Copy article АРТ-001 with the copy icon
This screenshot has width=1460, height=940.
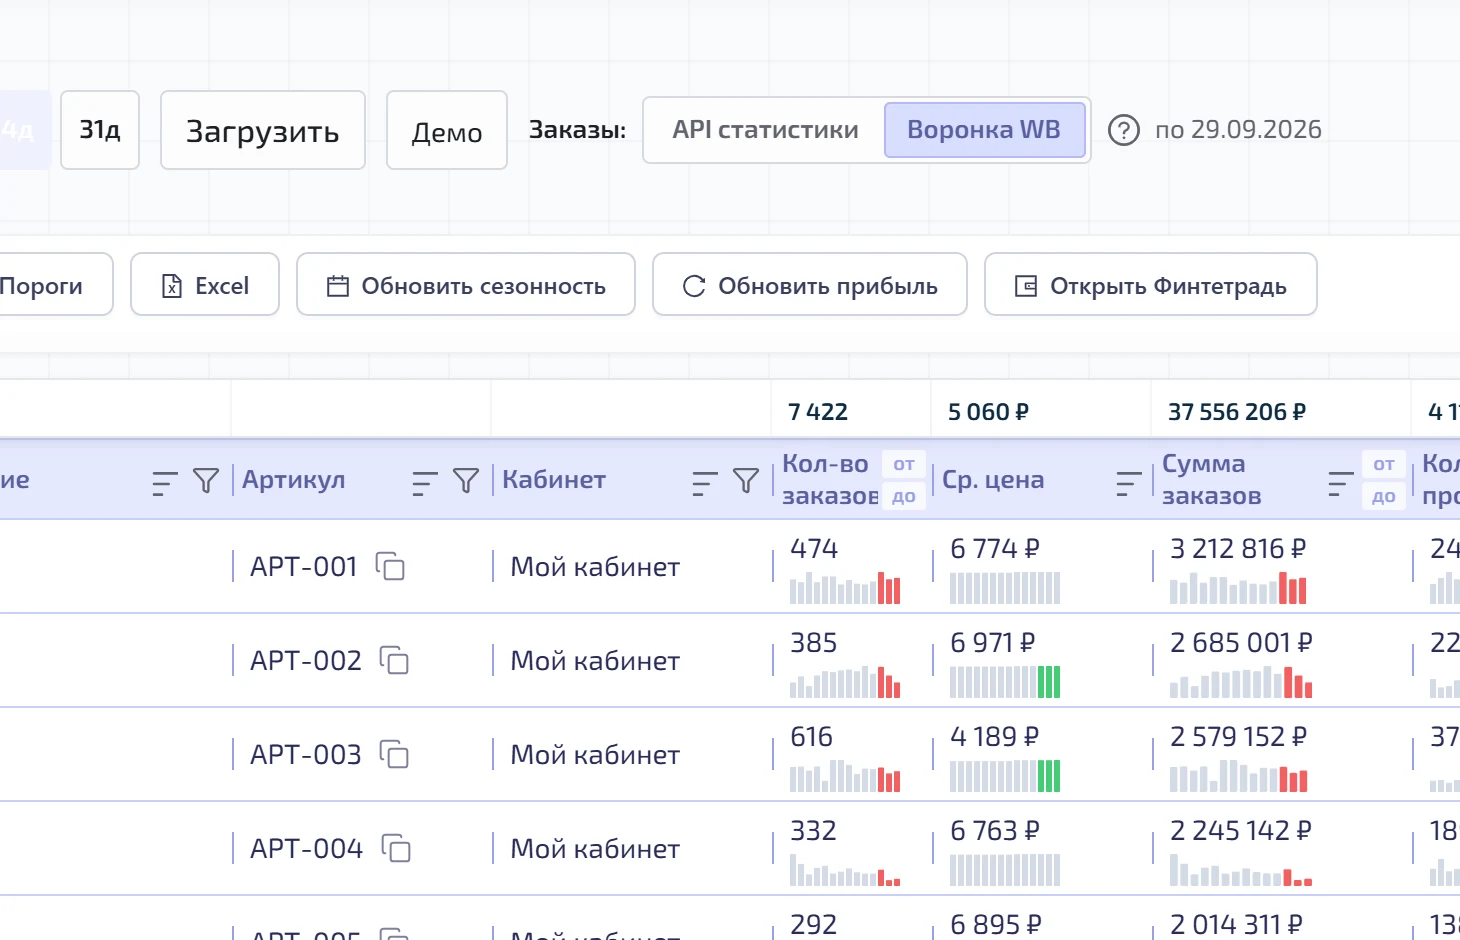390,566
